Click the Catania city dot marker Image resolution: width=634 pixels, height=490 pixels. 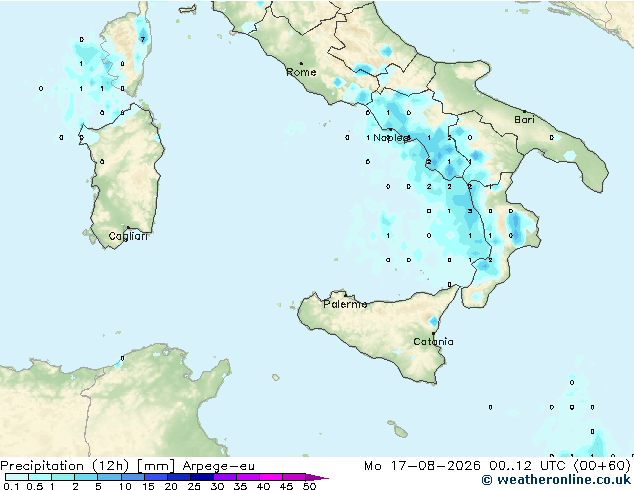pyautogui.click(x=433, y=334)
